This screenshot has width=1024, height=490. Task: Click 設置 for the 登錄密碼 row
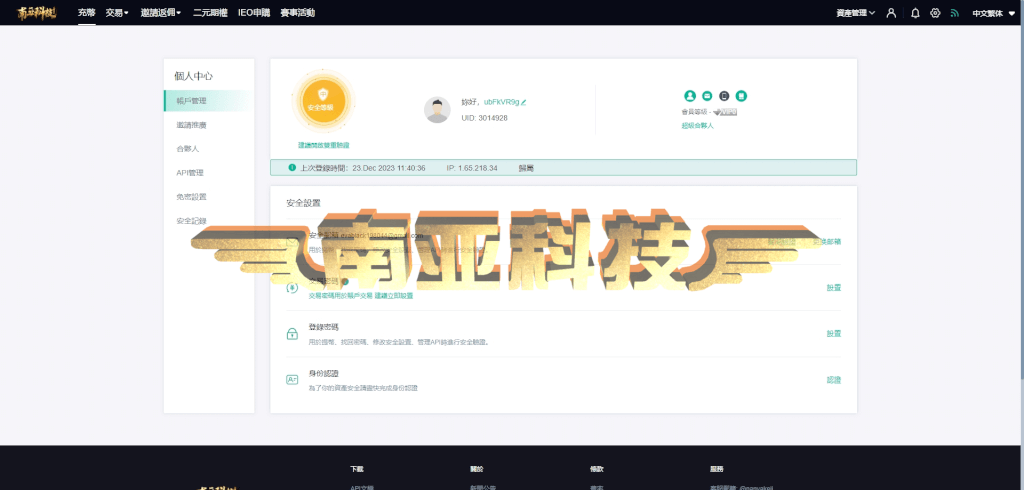click(833, 333)
